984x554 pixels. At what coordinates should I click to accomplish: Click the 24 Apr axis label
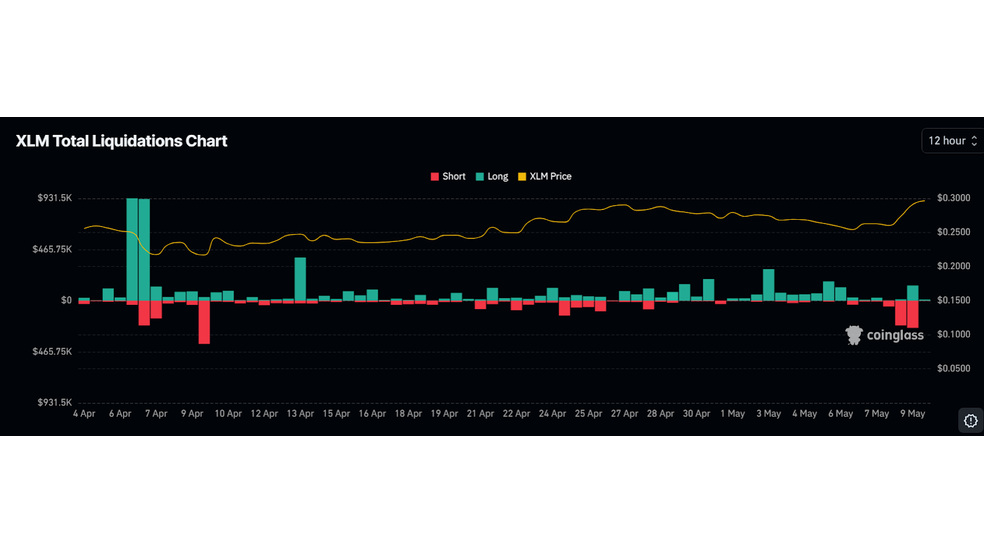(x=552, y=413)
